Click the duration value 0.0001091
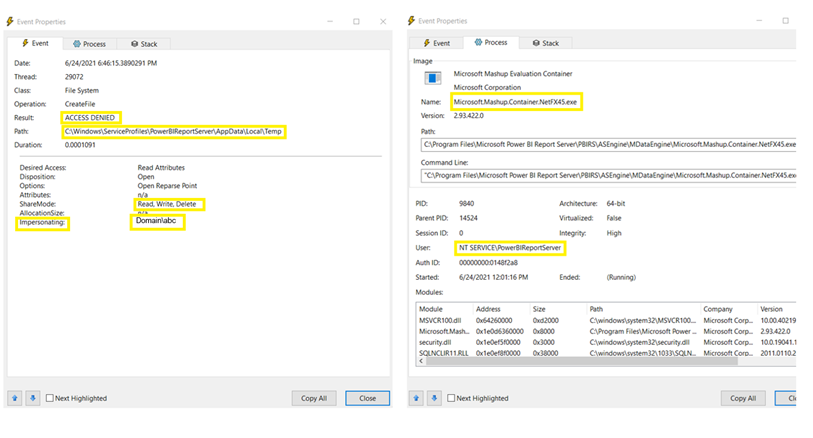 (x=80, y=145)
